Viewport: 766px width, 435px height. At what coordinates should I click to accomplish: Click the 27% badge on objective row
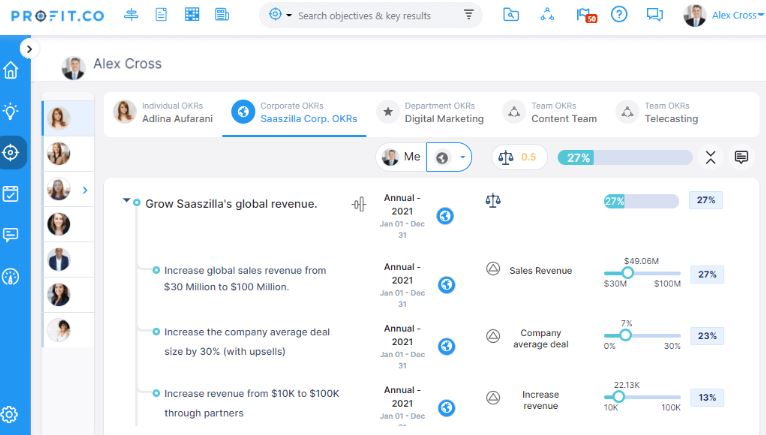pyautogui.click(x=706, y=200)
